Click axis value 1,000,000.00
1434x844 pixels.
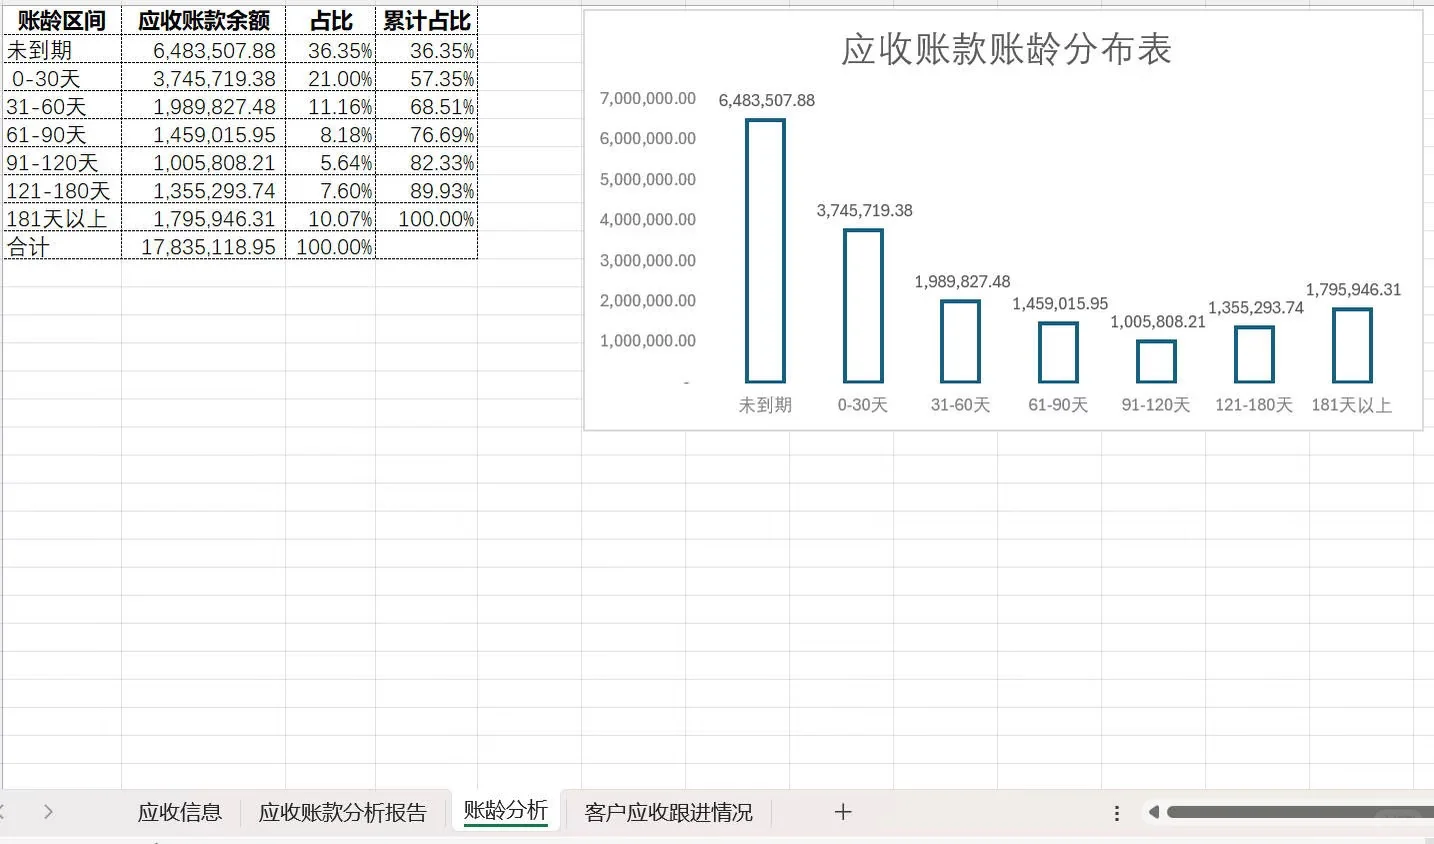point(648,340)
